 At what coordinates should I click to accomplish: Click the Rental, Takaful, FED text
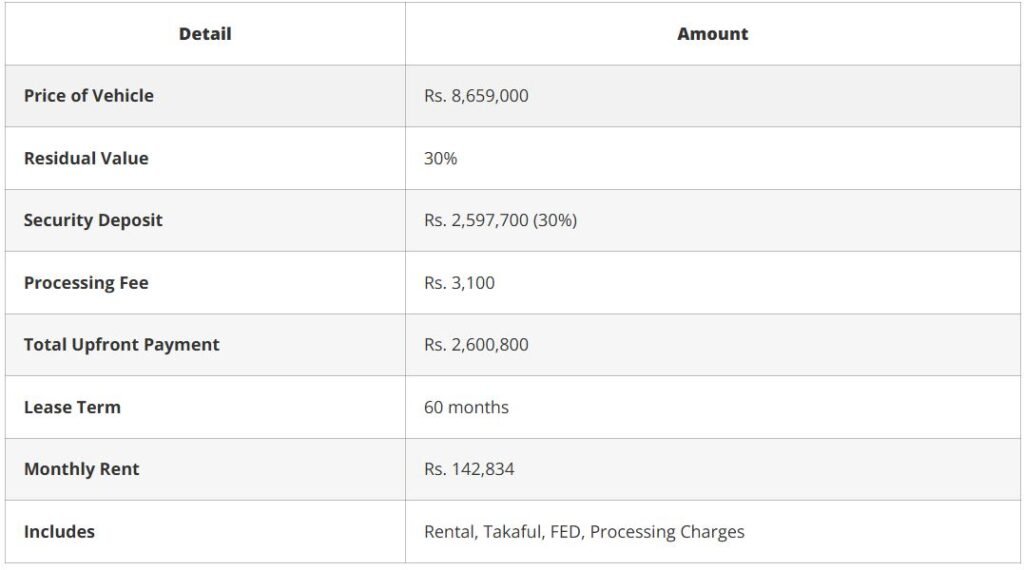(x=503, y=532)
